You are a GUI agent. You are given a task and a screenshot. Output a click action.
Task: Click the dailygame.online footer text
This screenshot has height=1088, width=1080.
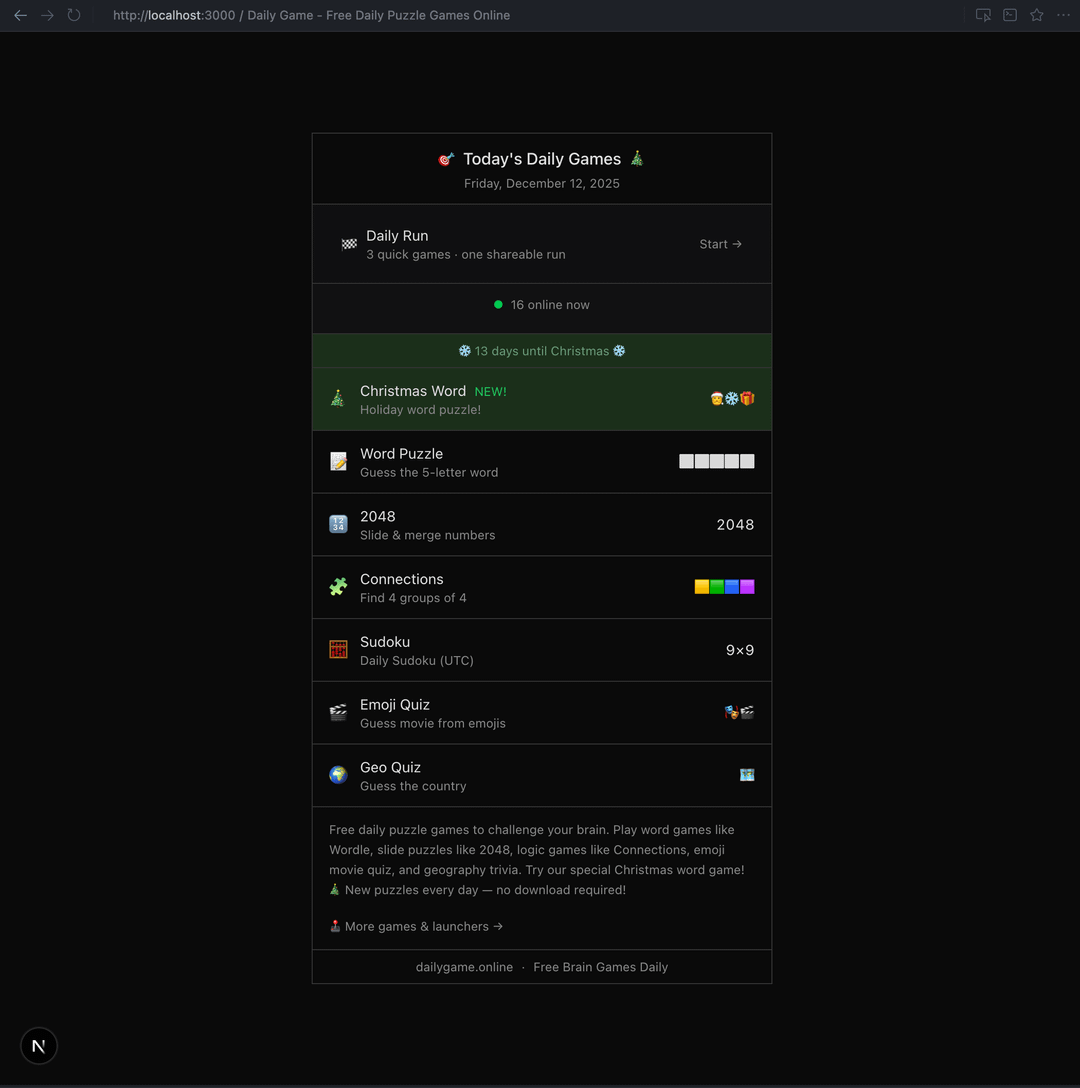464,967
